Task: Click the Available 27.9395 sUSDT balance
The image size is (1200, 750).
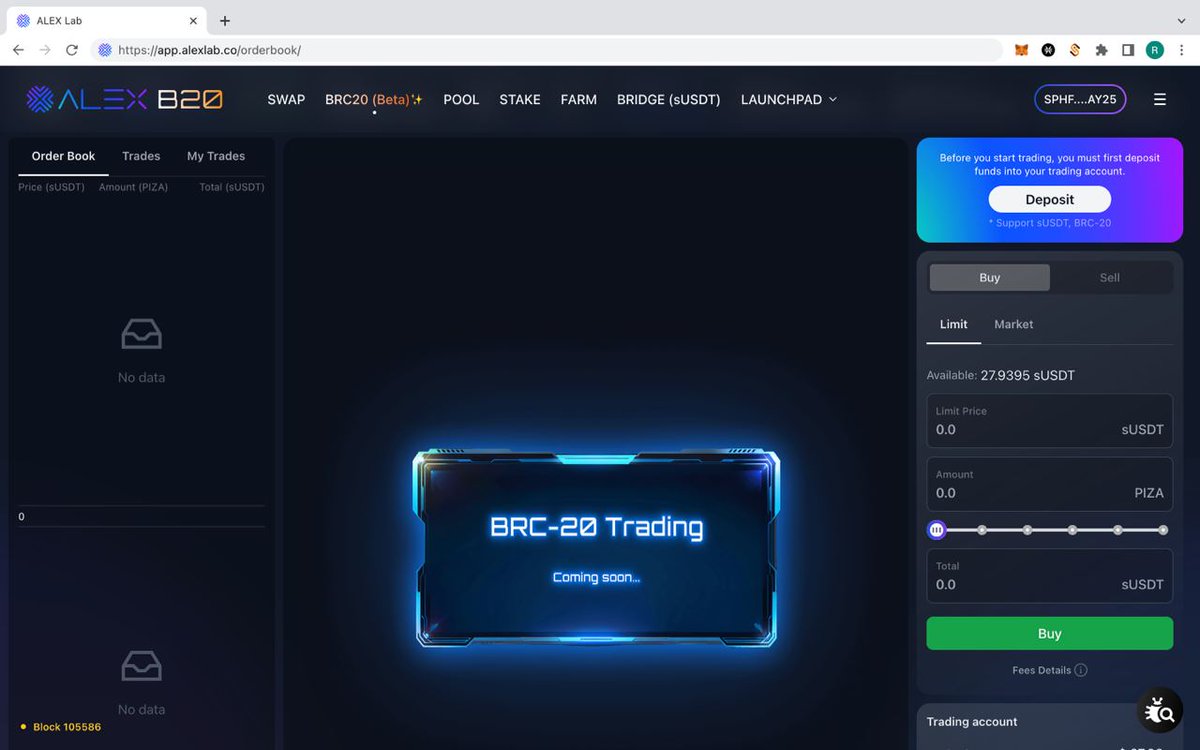Action: (1001, 375)
